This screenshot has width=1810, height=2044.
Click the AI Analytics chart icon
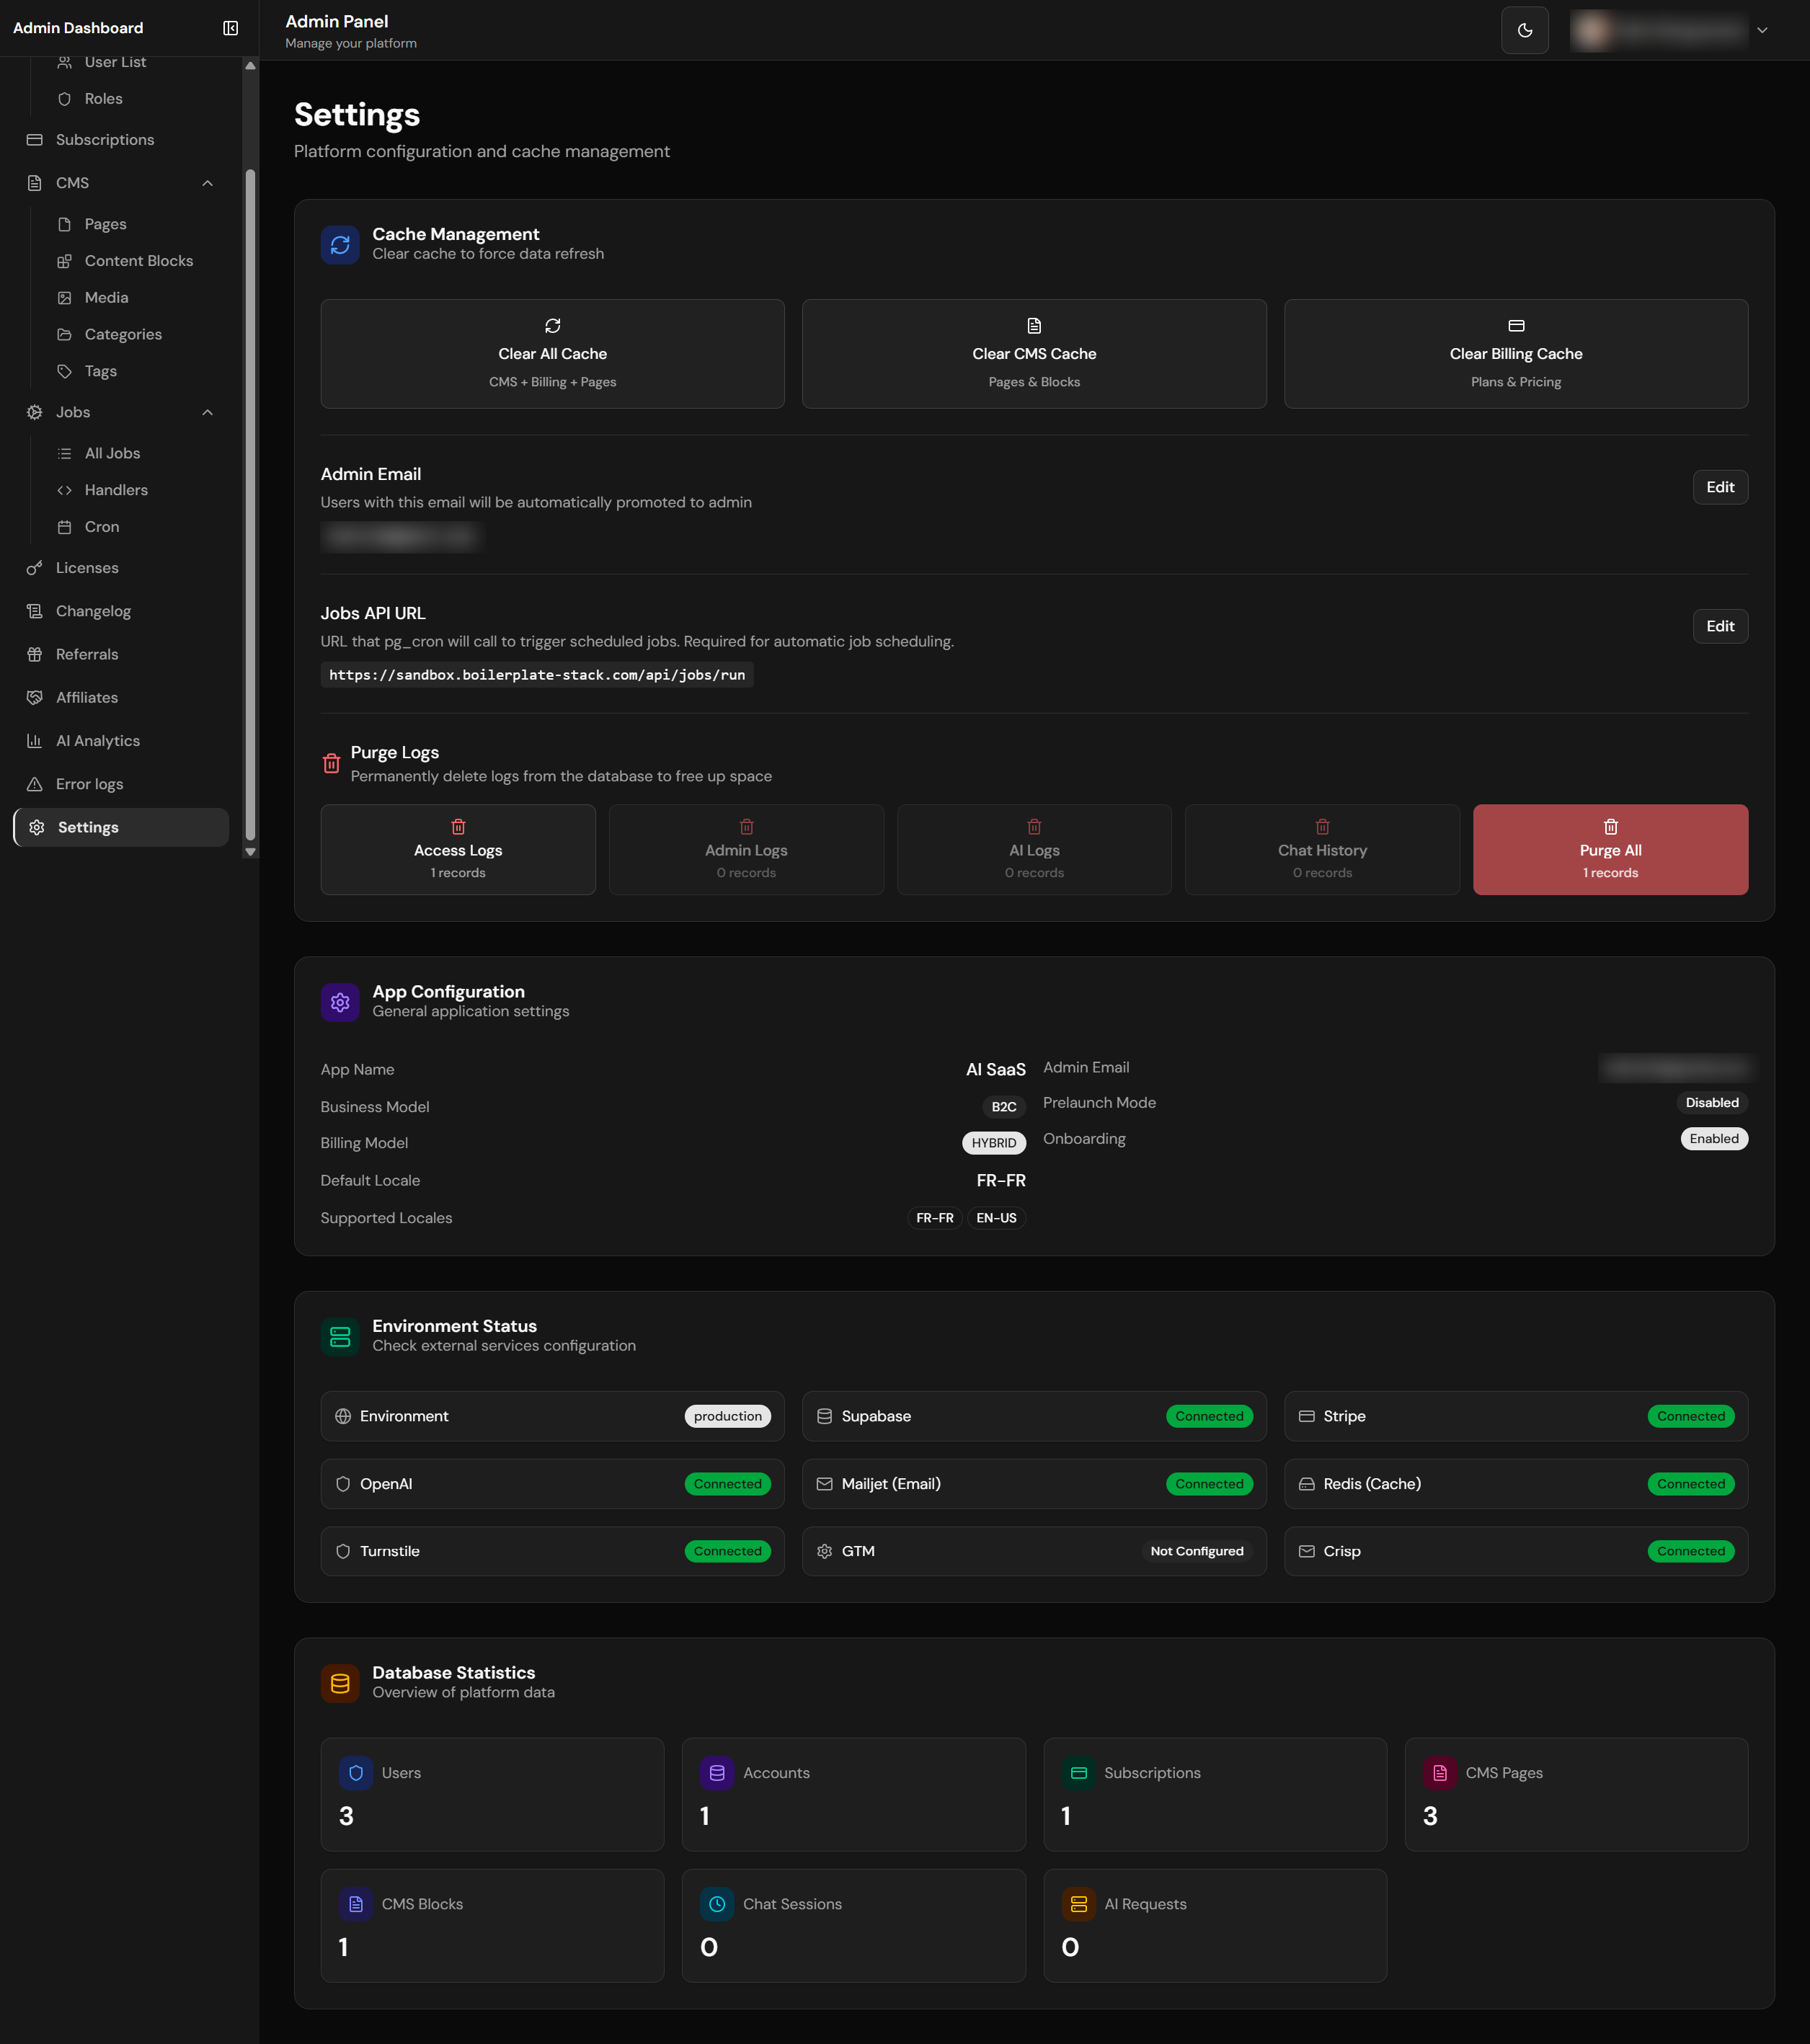point(34,741)
